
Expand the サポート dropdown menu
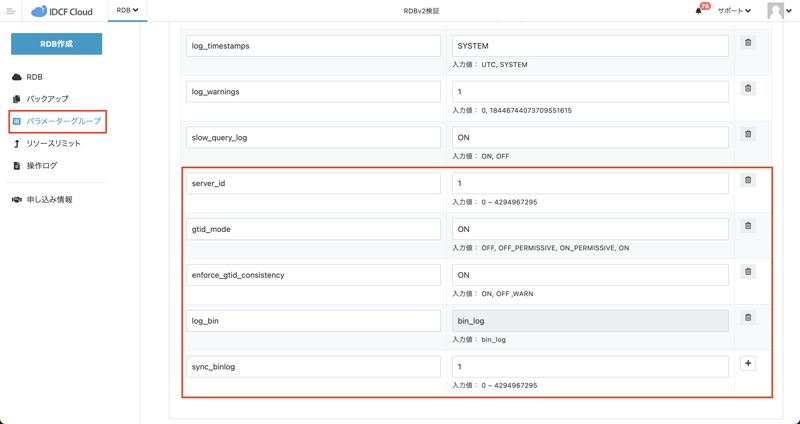pyautogui.click(x=734, y=11)
